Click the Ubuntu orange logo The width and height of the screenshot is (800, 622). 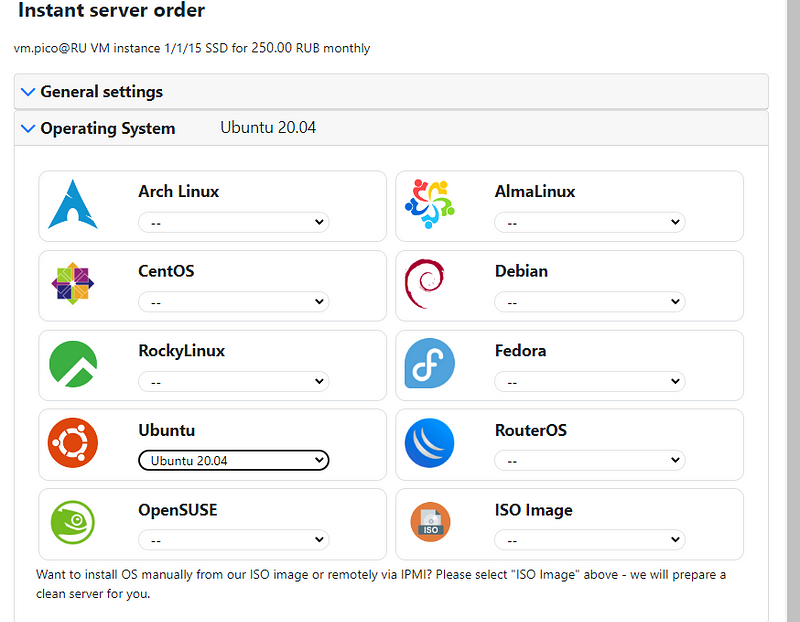point(73,443)
